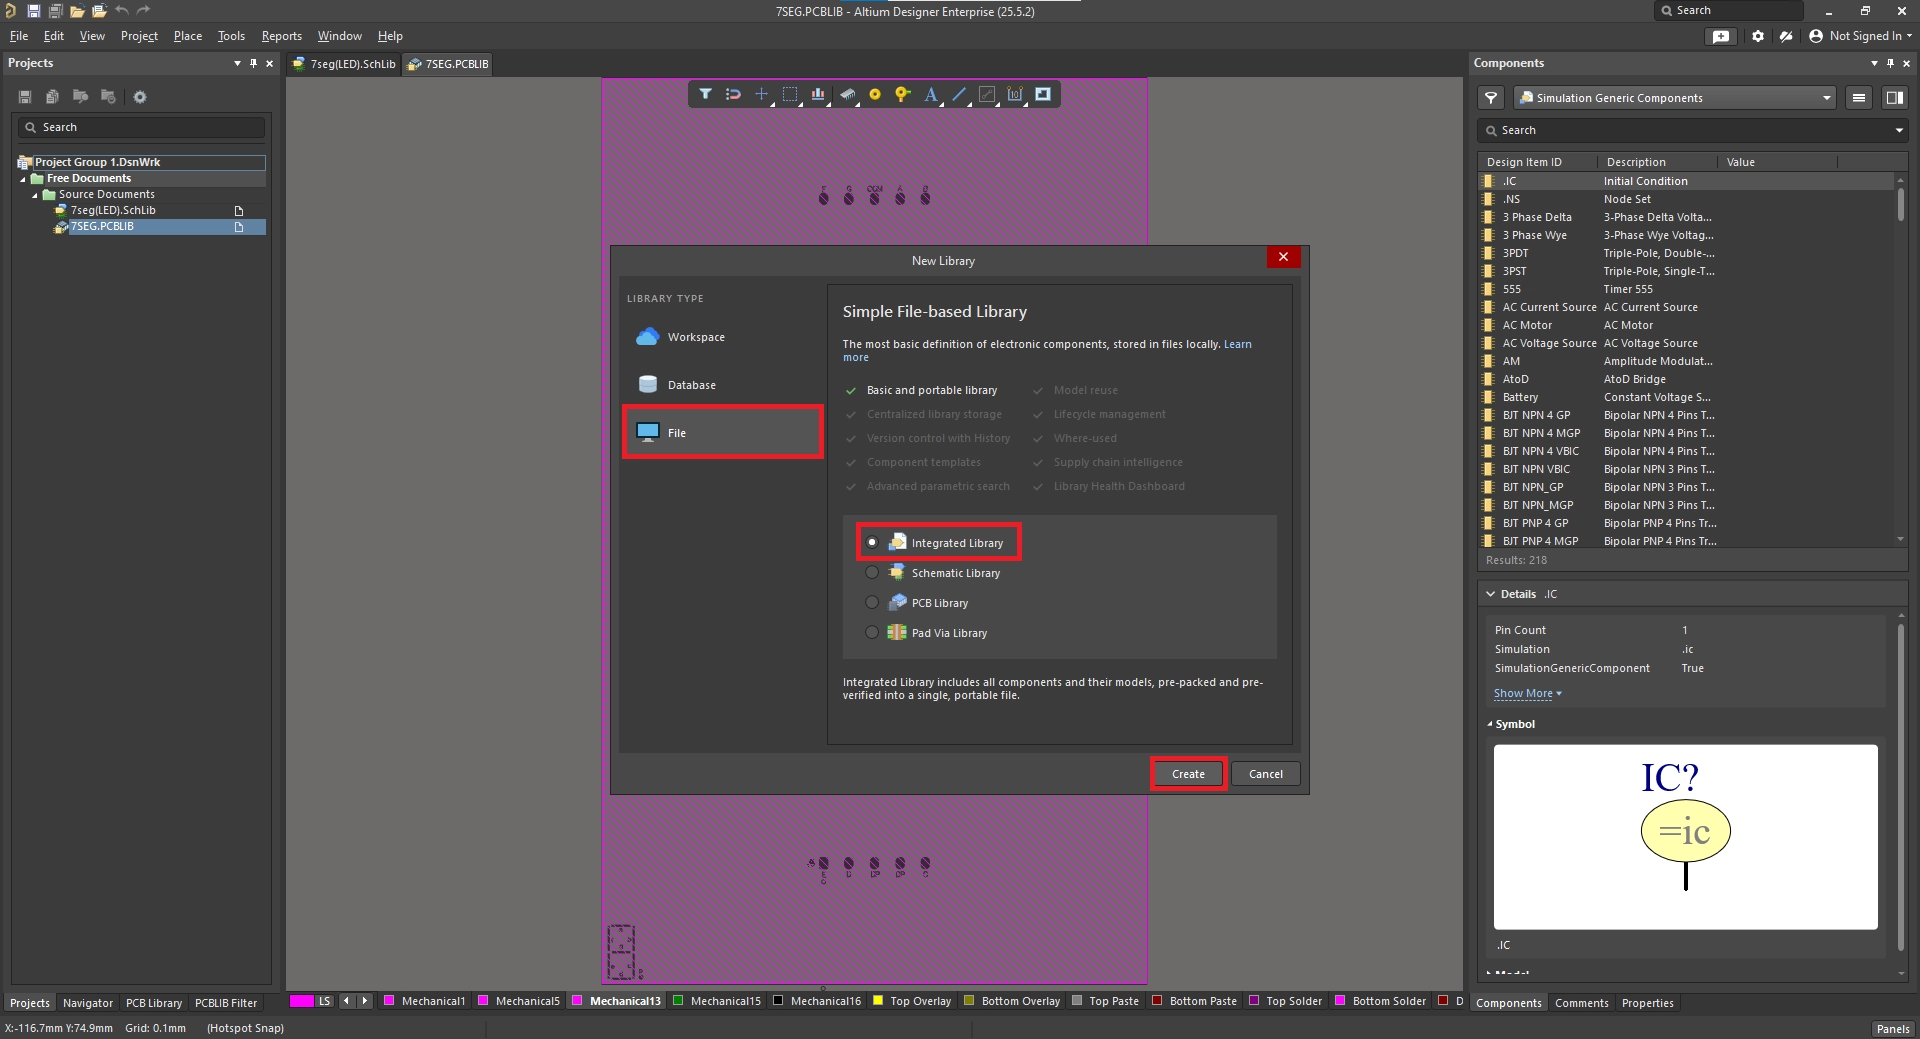
Task: Click the project options gear icon
Action: 140,97
